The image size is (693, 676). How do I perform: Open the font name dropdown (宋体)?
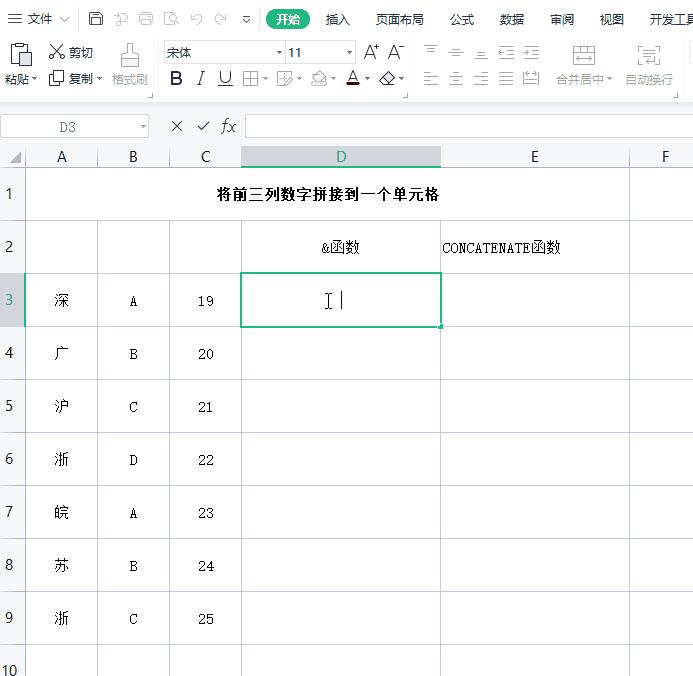coord(279,52)
